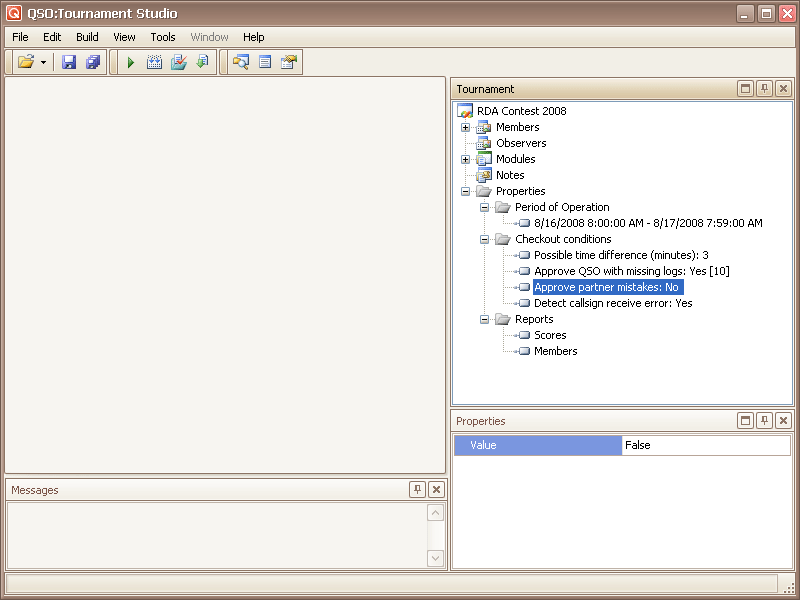Open the dropdown arrow beside open folder
Viewport: 800px width, 600px height.
[x=43, y=63]
